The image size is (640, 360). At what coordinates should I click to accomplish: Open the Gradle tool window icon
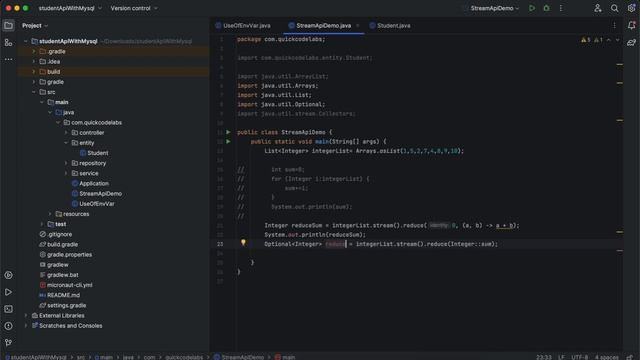tap(631, 42)
